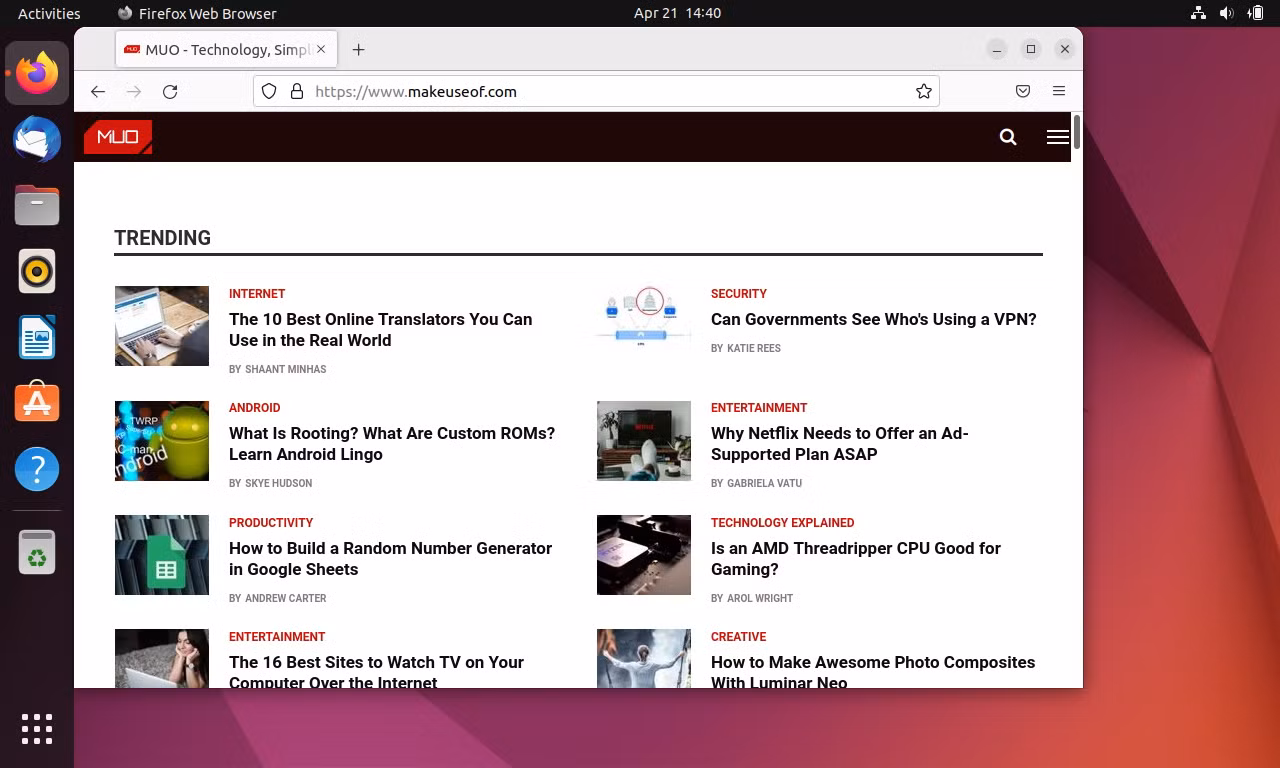
Task: Open the MUO site navigation menu
Action: click(x=1057, y=137)
